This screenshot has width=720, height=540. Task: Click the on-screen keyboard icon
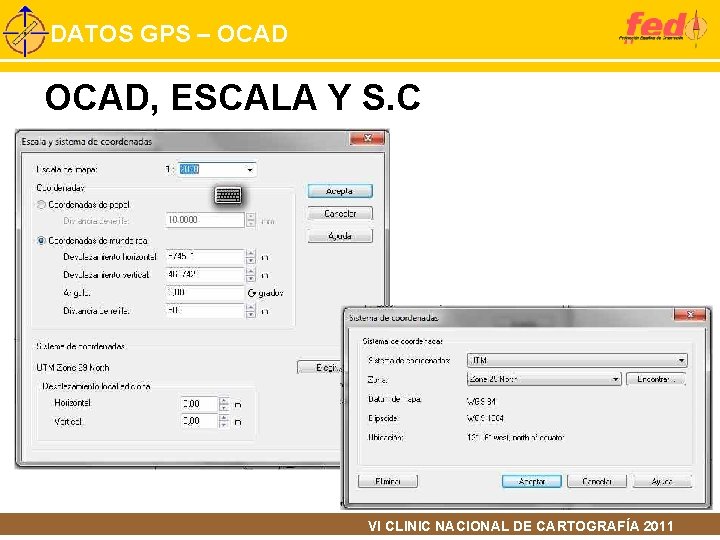tap(228, 196)
